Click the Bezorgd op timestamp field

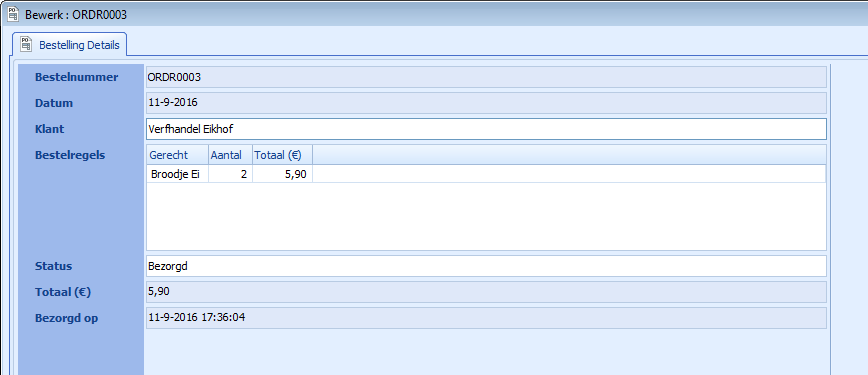[x=486, y=317]
